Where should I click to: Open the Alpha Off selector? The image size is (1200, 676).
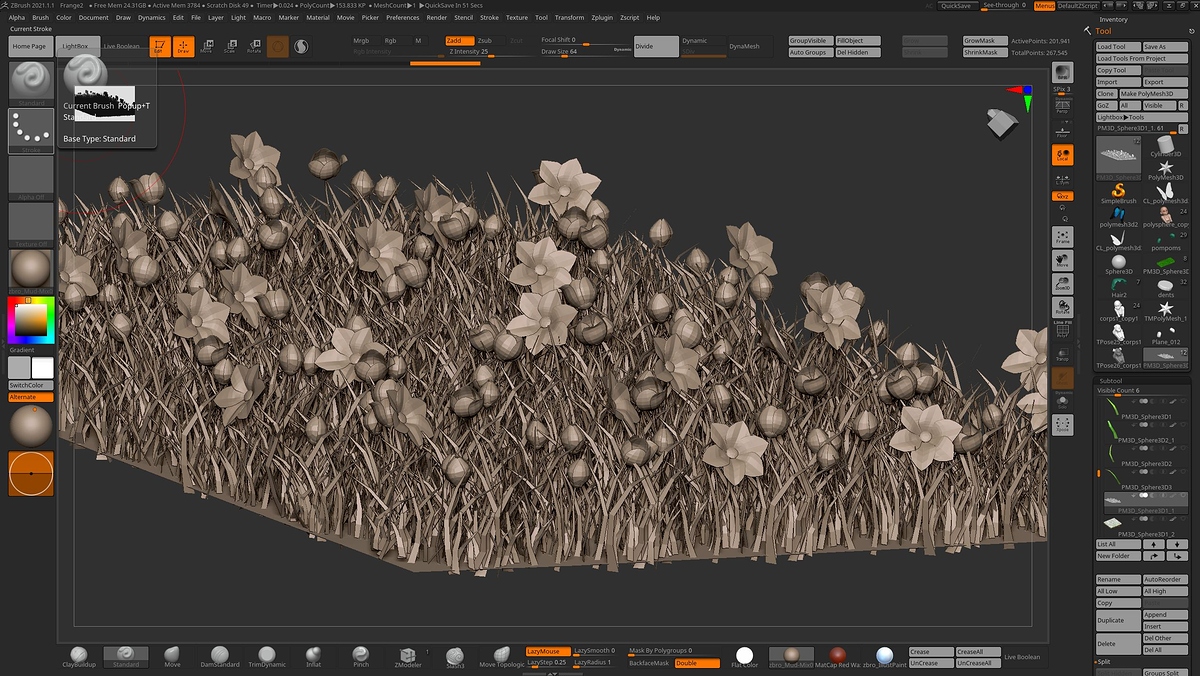click(x=31, y=178)
